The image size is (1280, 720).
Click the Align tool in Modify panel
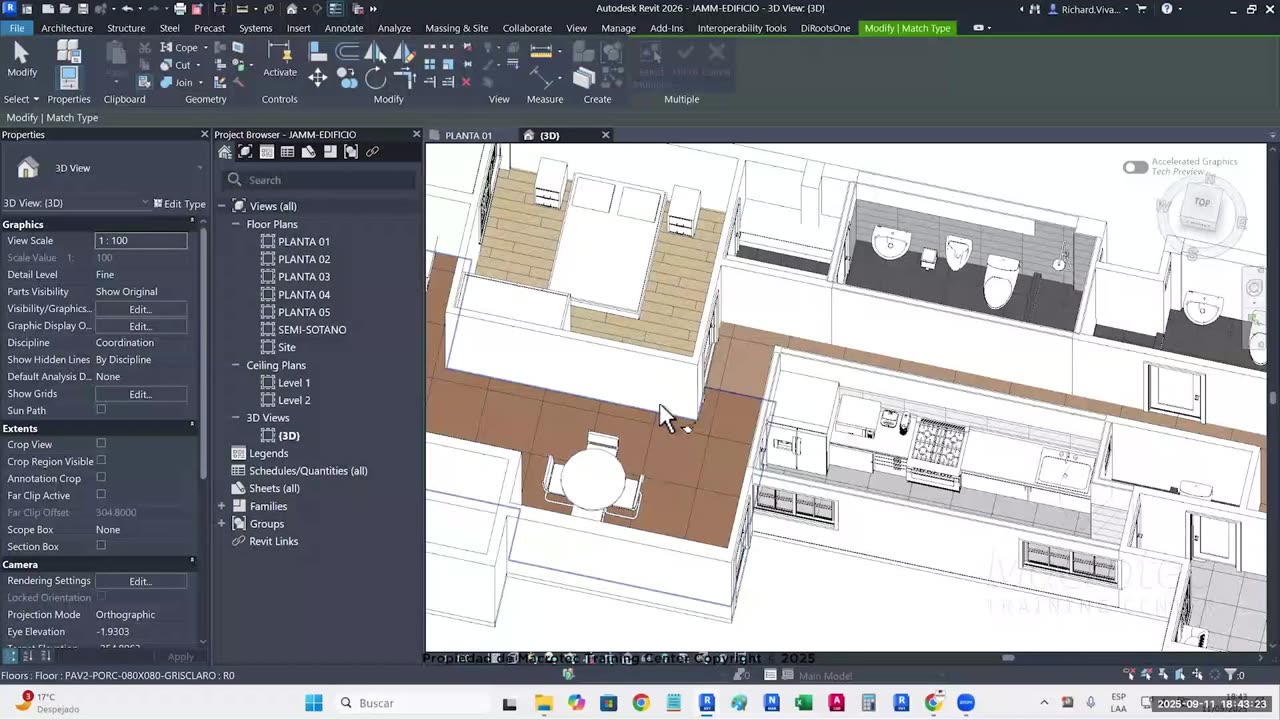pos(318,52)
